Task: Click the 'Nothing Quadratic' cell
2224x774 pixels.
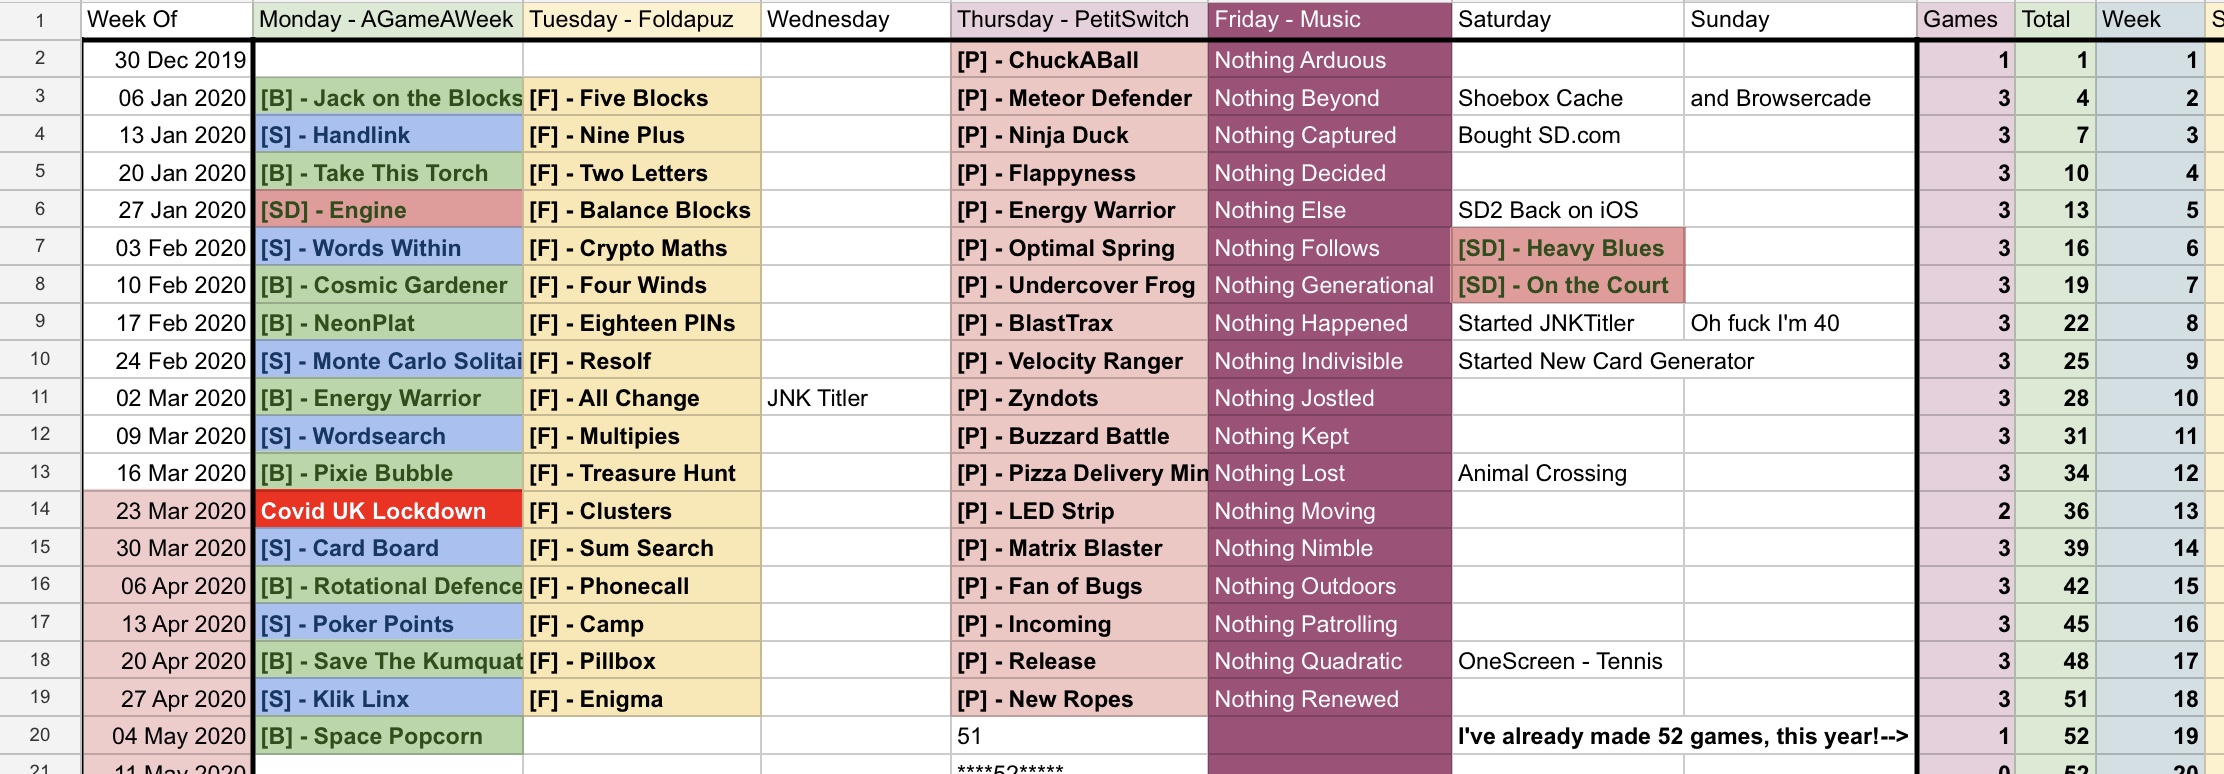Action: 1329,661
